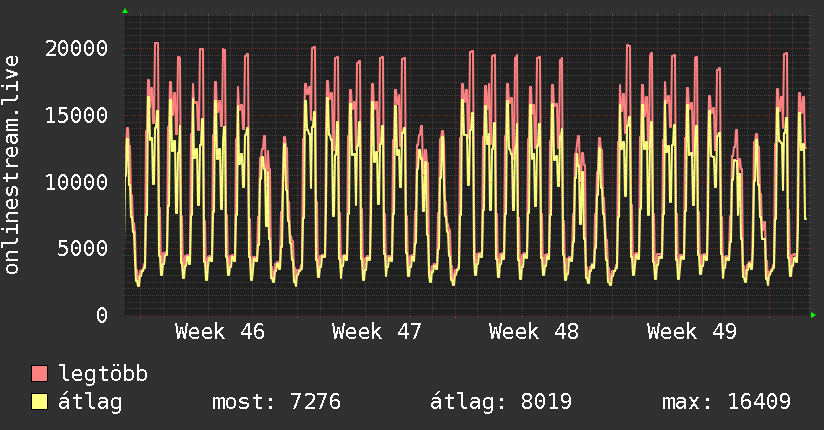Click the 0 Y-axis tick label
Screen dimensions: 824x430
102,315
